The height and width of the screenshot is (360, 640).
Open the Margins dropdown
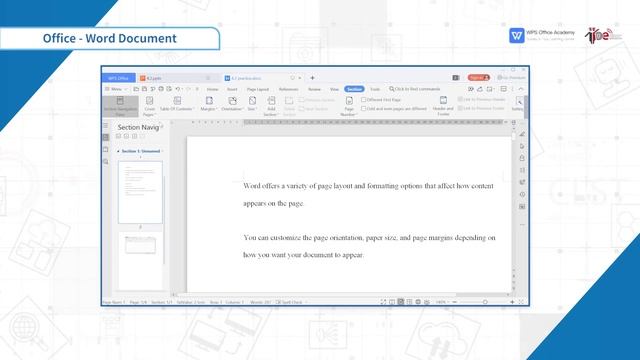pyautogui.click(x=209, y=104)
